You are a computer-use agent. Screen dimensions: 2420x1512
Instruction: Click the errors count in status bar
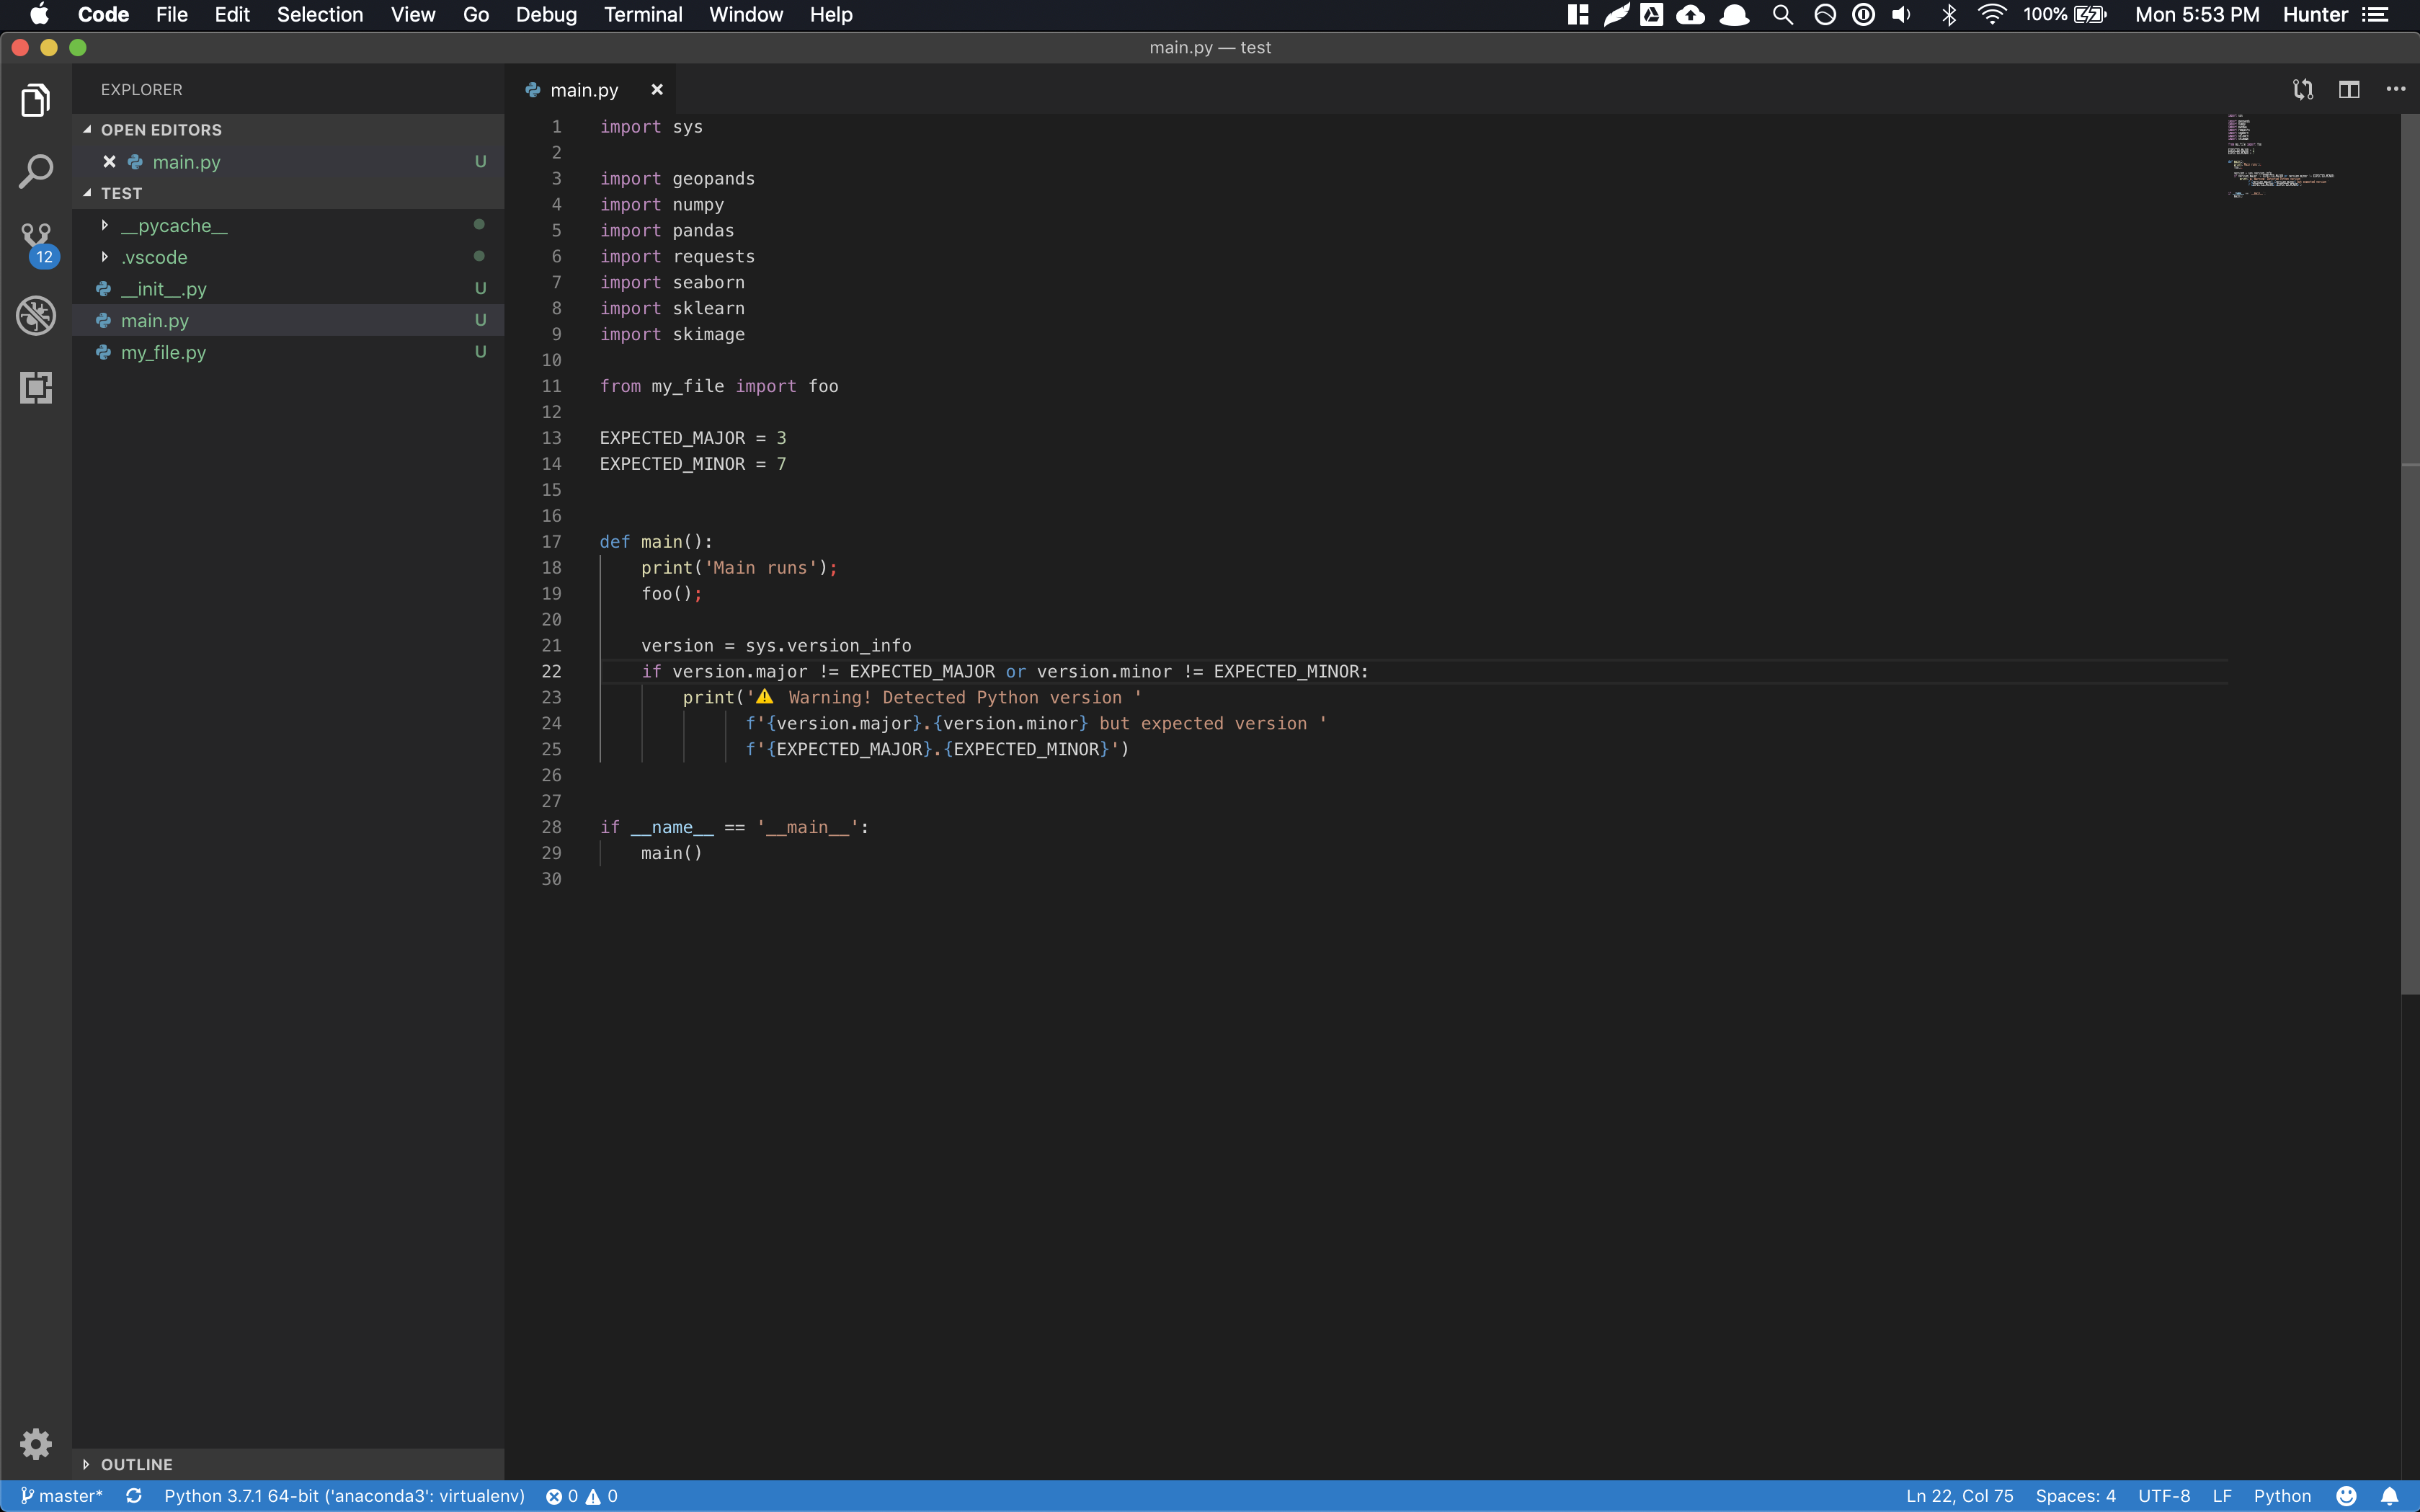coord(561,1496)
